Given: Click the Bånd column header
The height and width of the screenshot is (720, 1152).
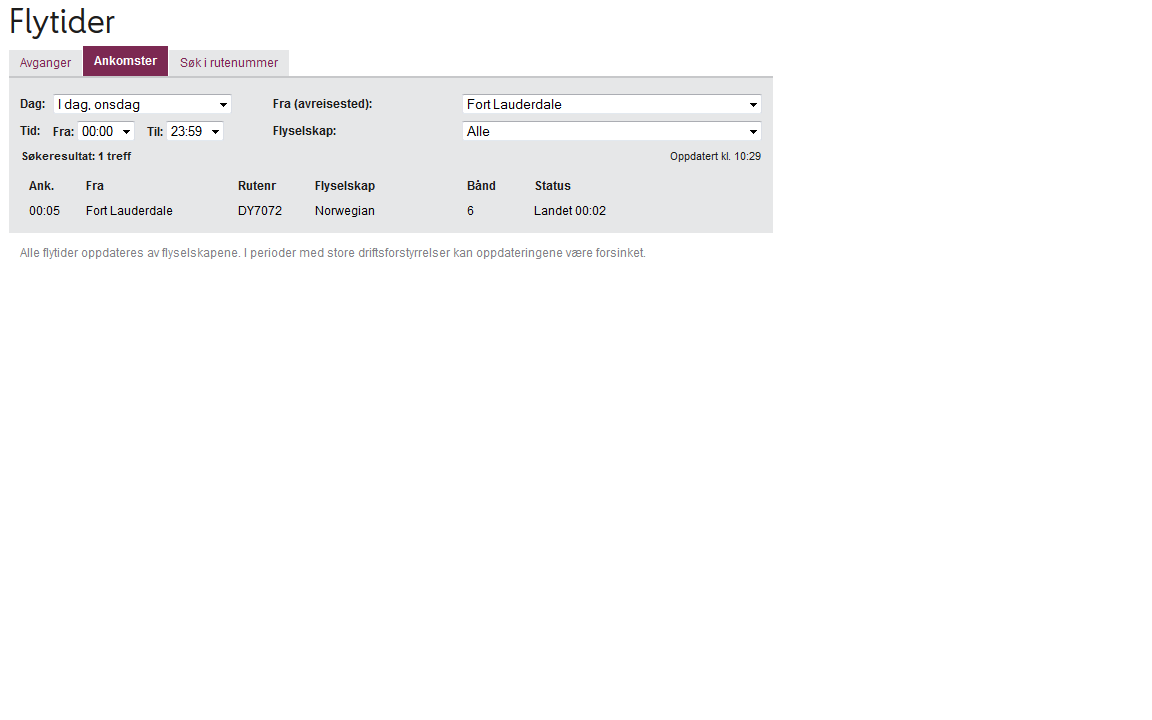Looking at the screenshot, I should pos(481,186).
